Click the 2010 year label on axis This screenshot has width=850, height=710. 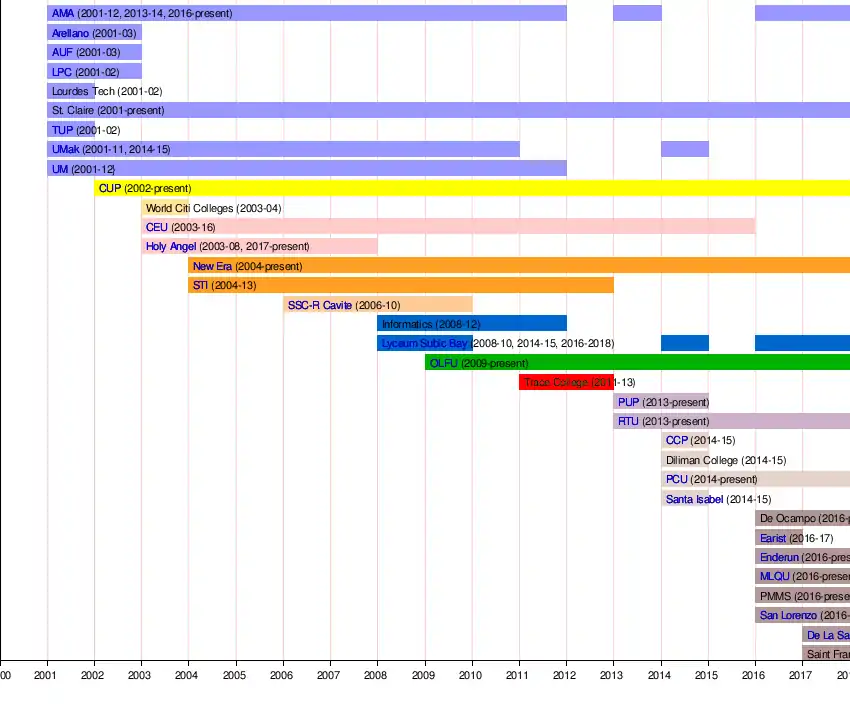pos(470,677)
